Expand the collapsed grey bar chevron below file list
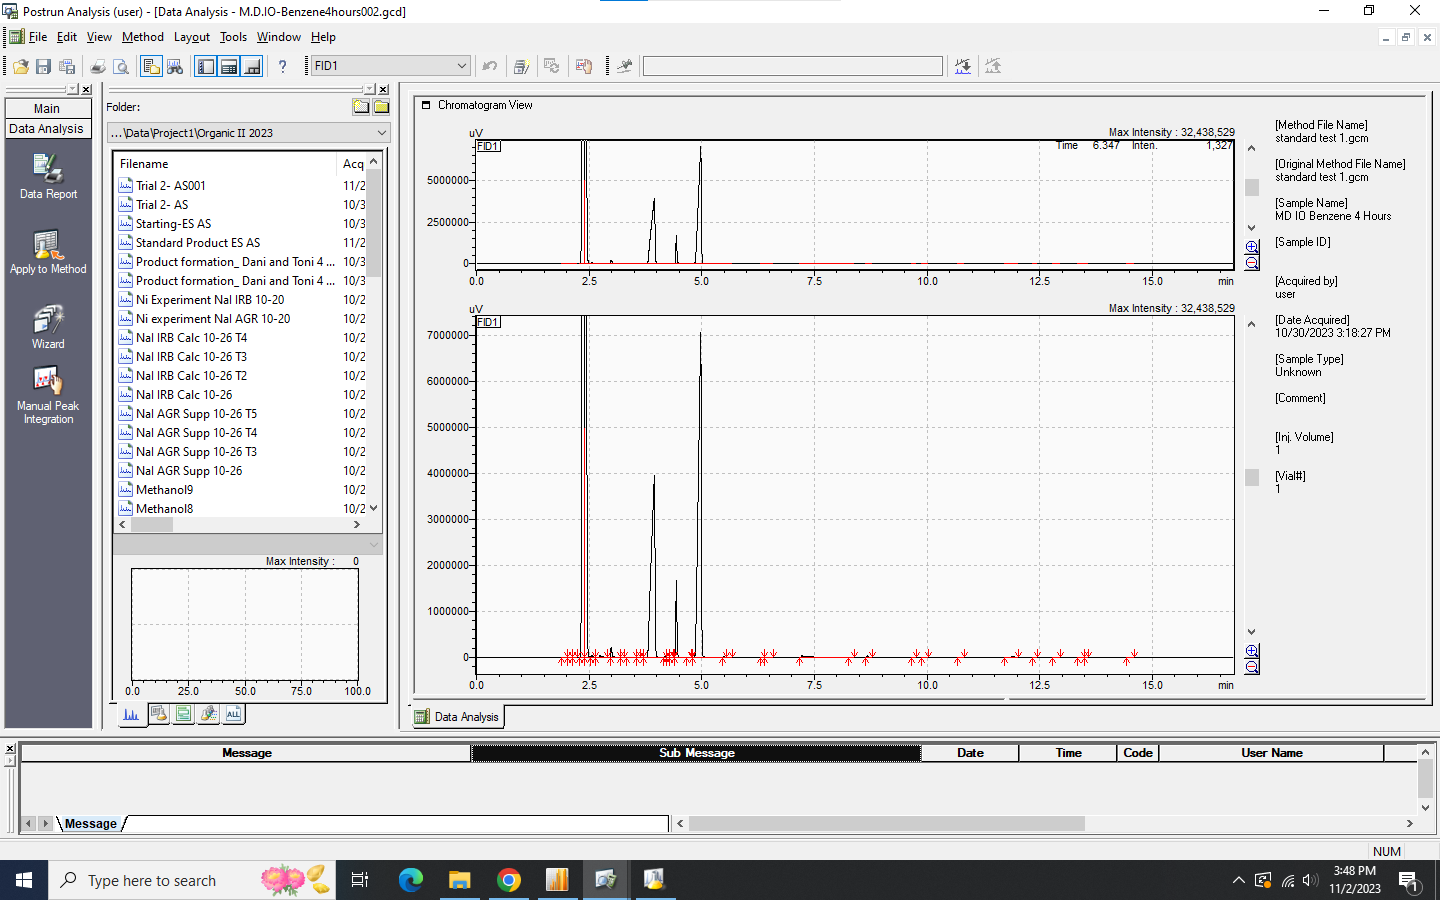1440x900 pixels. 374,545
